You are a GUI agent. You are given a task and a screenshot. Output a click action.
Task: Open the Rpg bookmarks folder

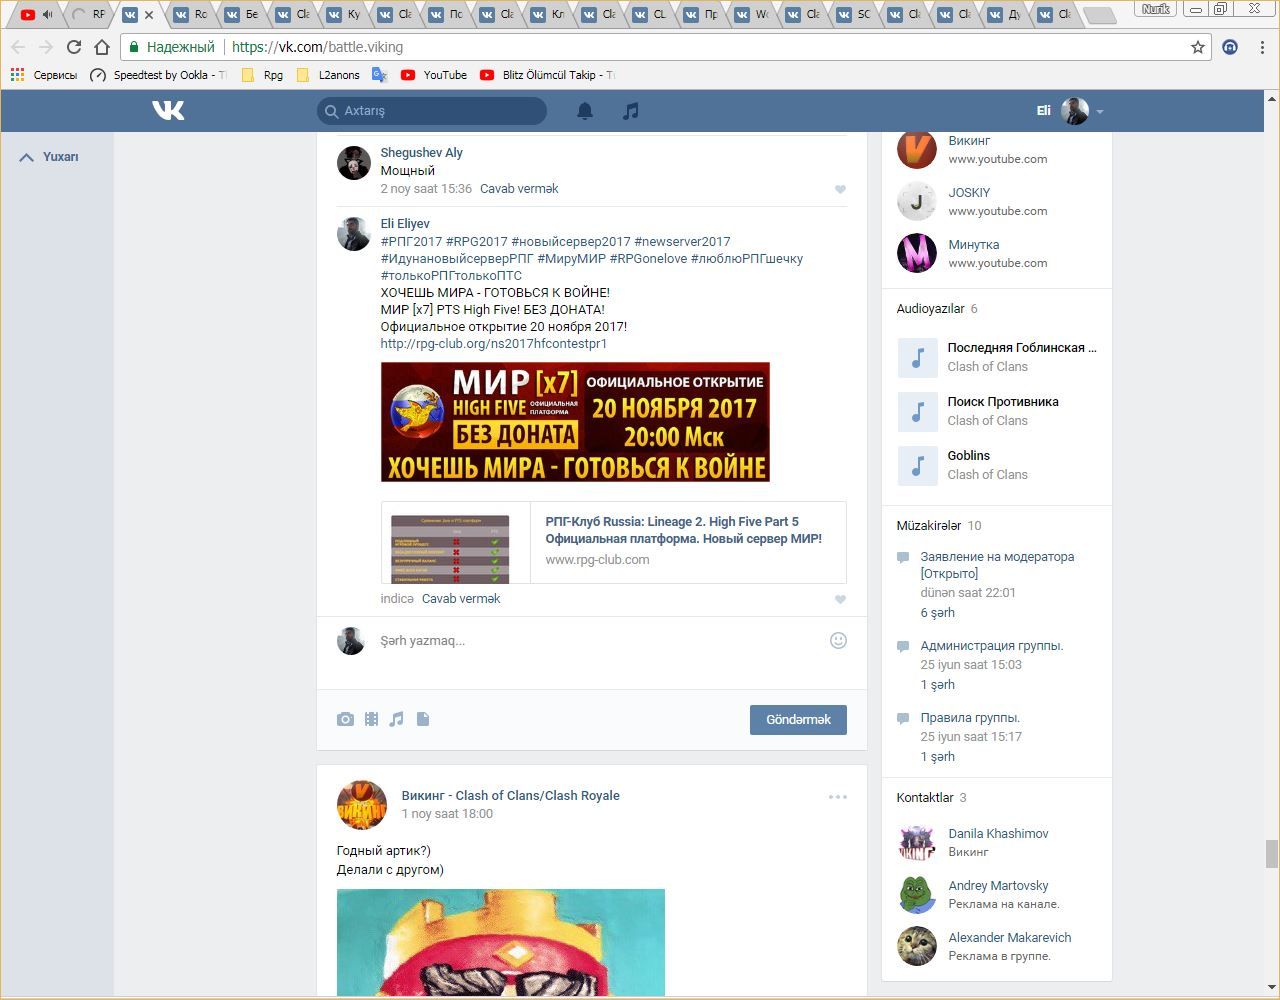(262, 75)
